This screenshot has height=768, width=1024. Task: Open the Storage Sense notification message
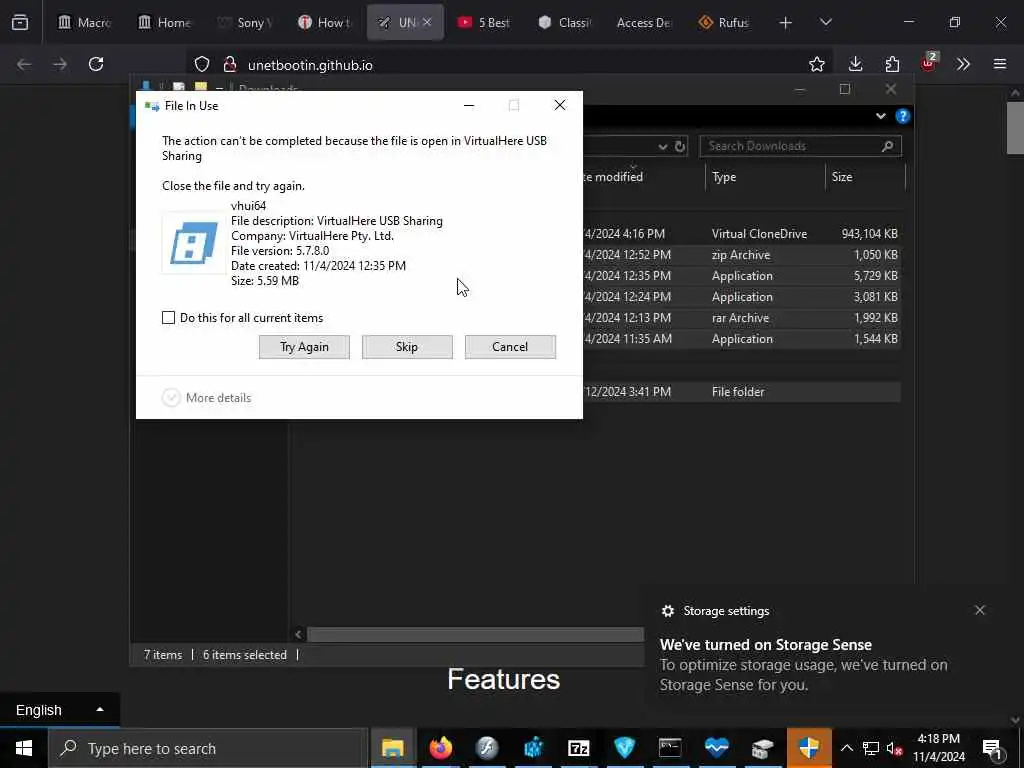coord(803,665)
